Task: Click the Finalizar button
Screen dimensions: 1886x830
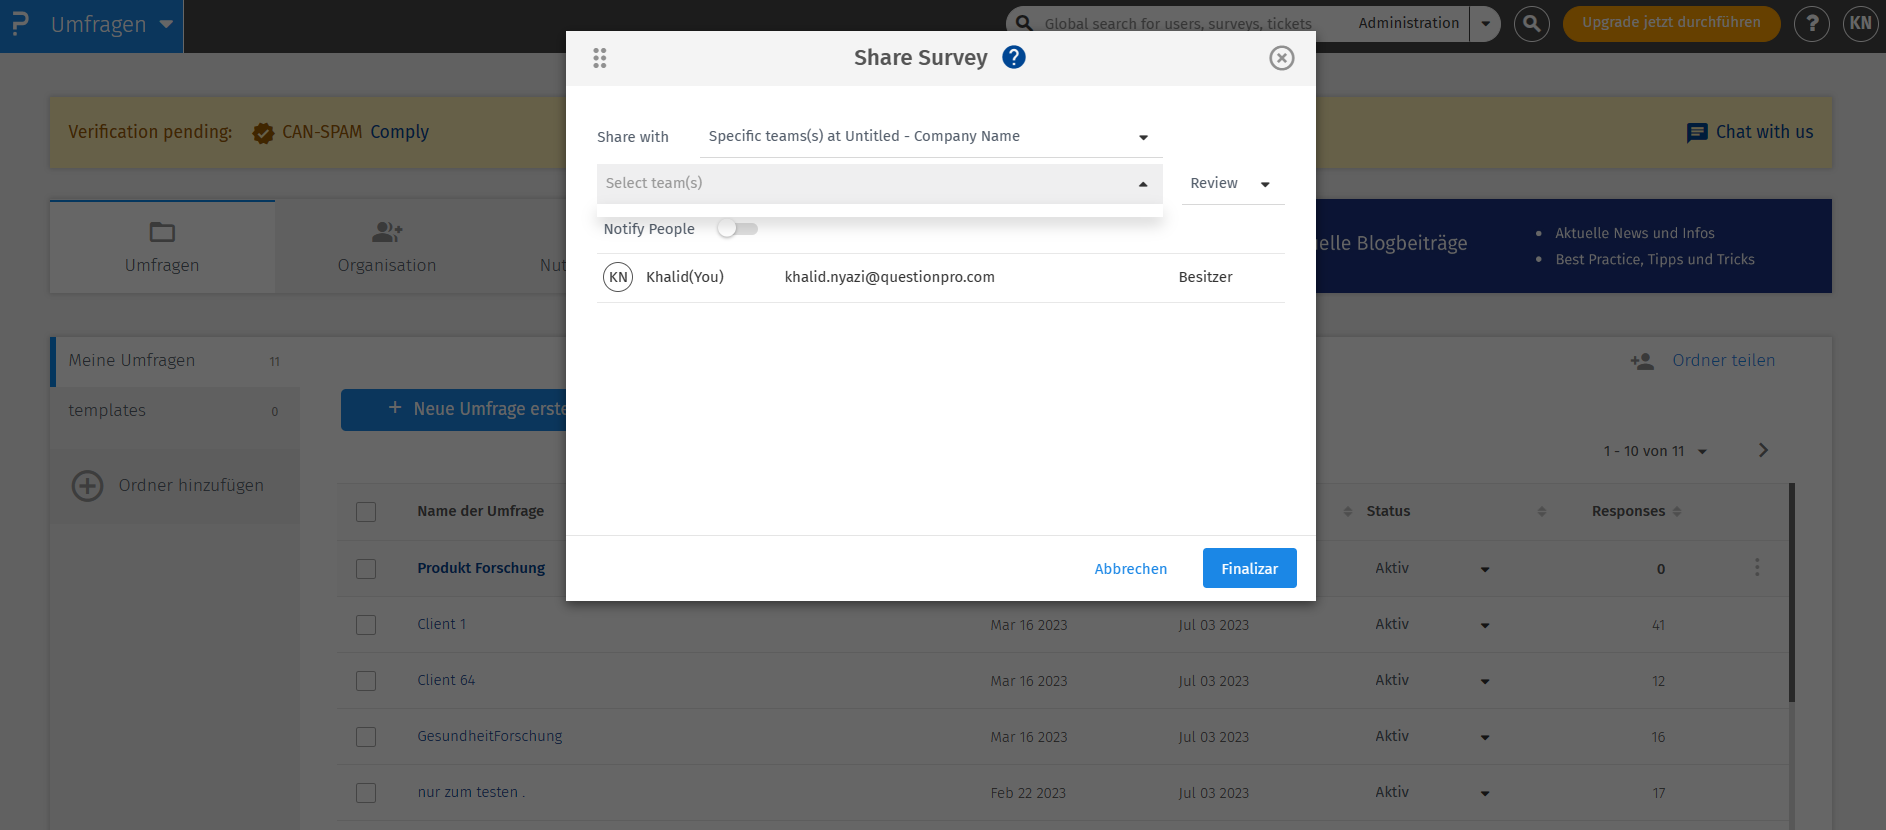Action: pyautogui.click(x=1249, y=568)
